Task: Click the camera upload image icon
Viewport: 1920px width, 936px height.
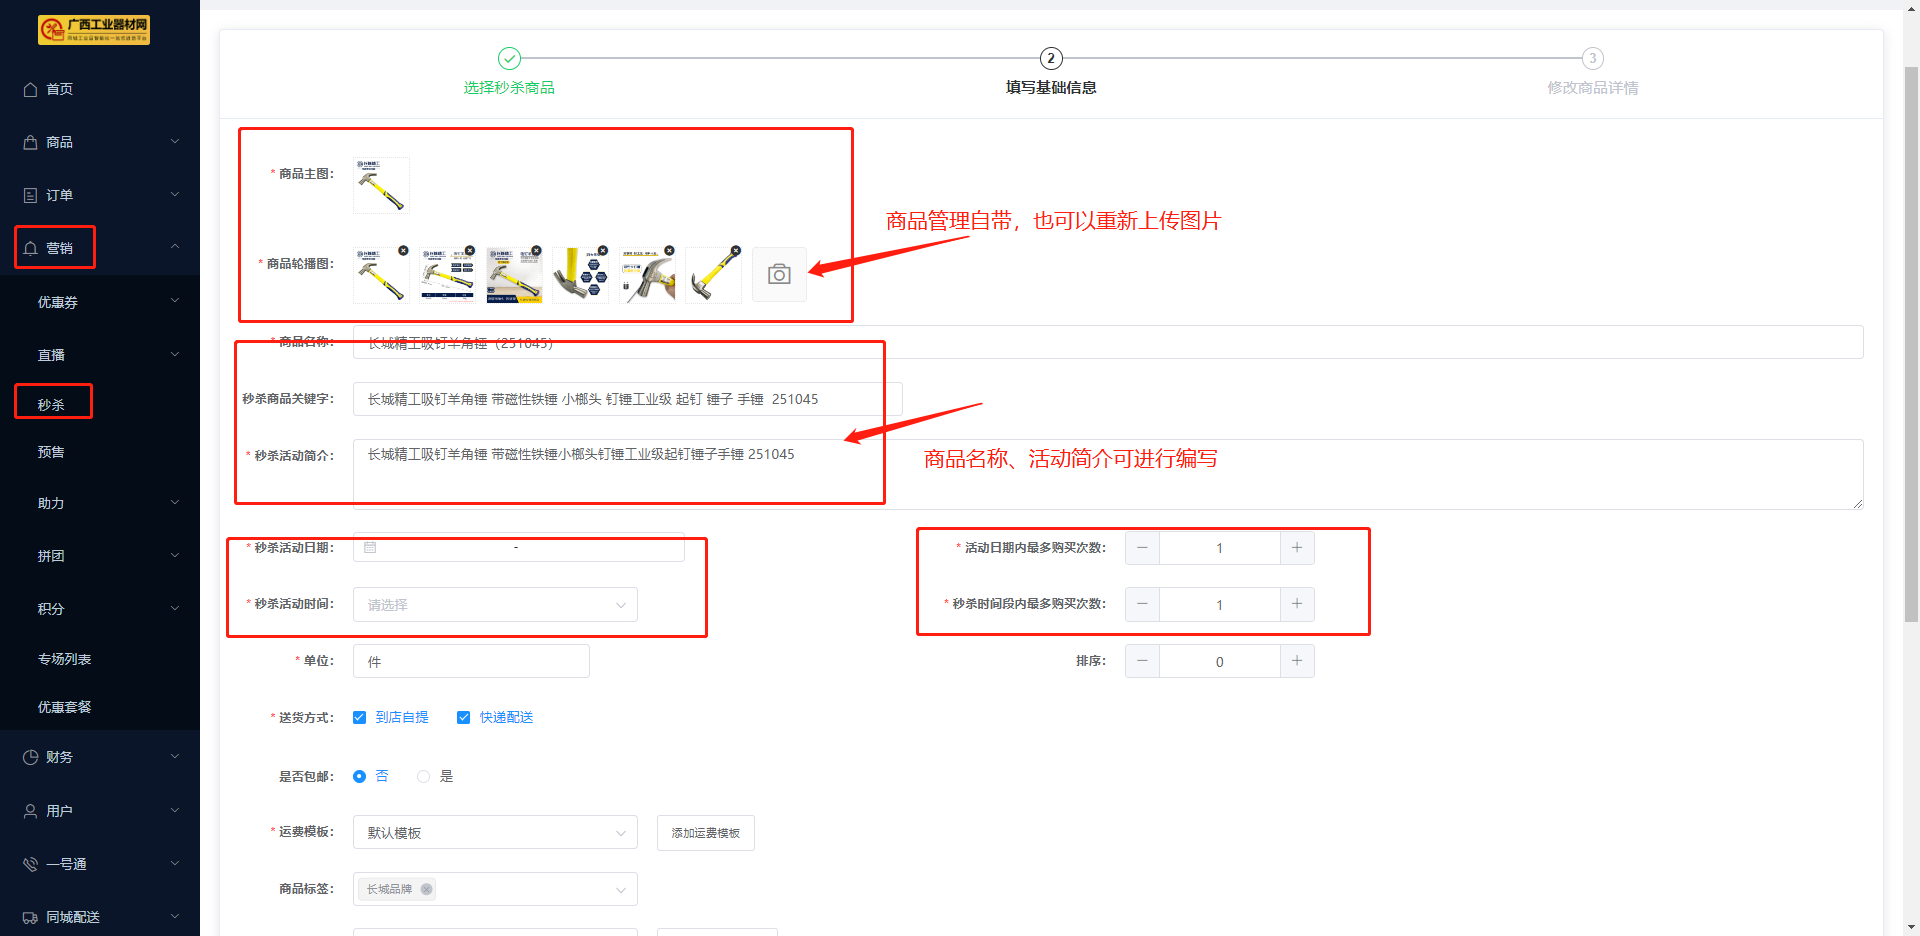Action: tap(779, 275)
